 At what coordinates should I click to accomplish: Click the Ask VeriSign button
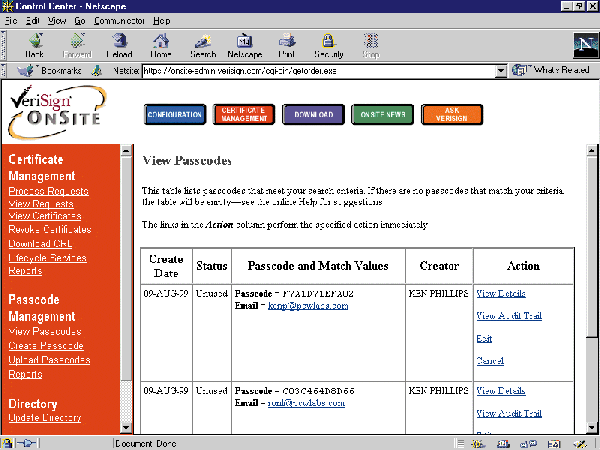pos(452,114)
